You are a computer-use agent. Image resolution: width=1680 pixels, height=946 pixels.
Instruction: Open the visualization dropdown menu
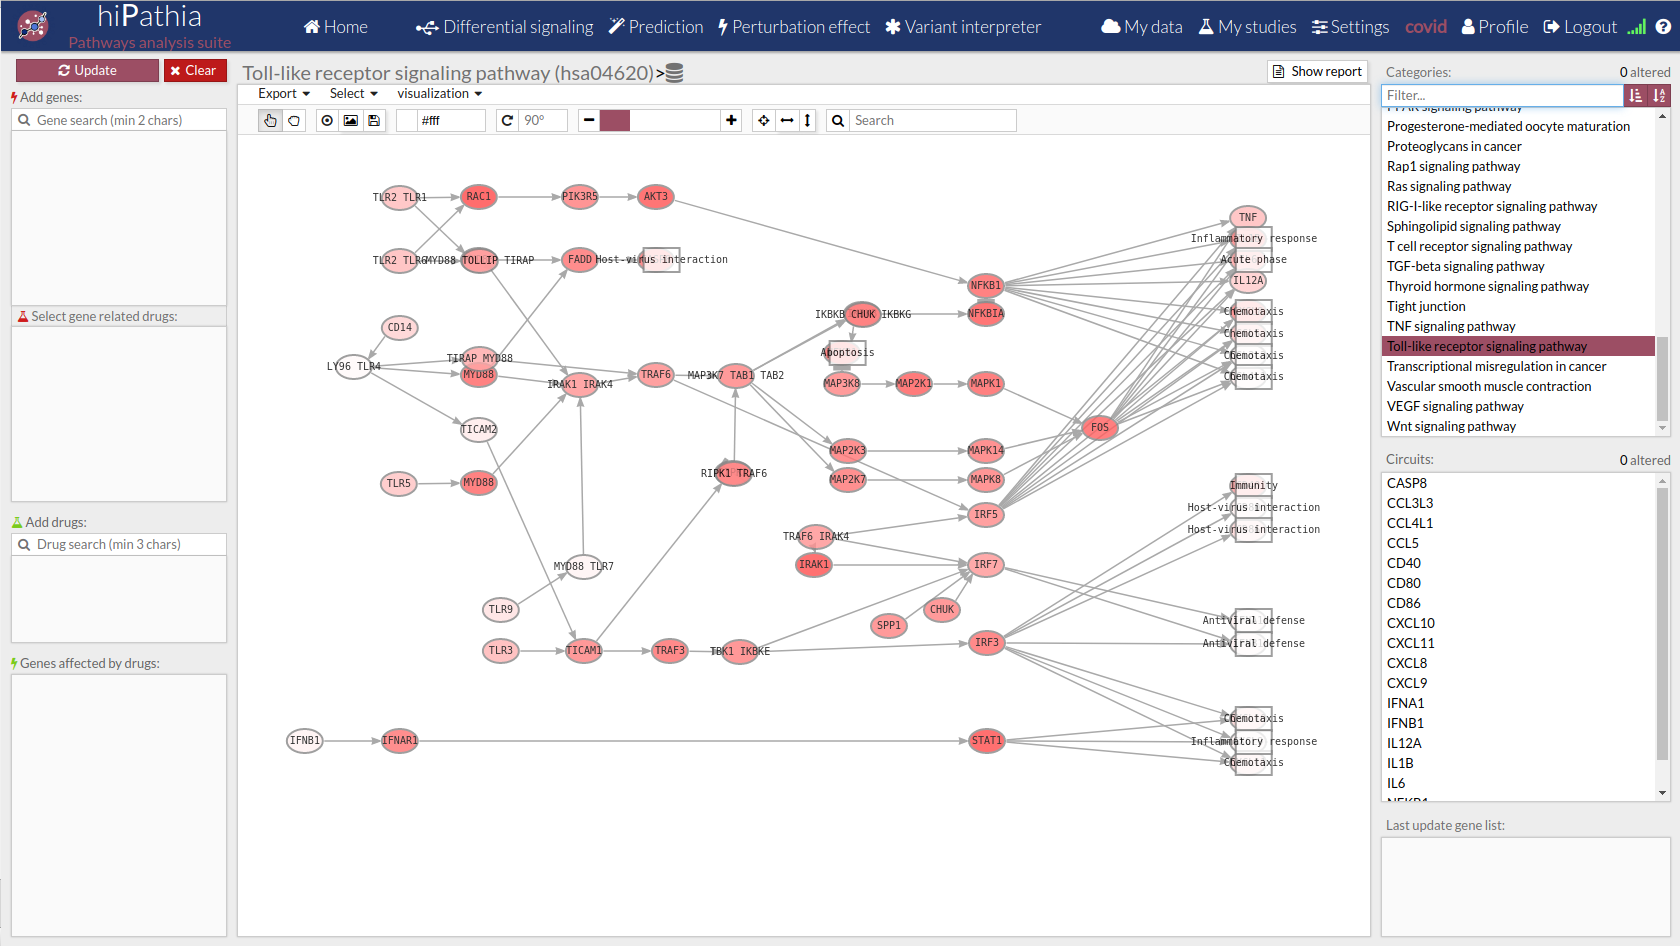[x=439, y=93]
